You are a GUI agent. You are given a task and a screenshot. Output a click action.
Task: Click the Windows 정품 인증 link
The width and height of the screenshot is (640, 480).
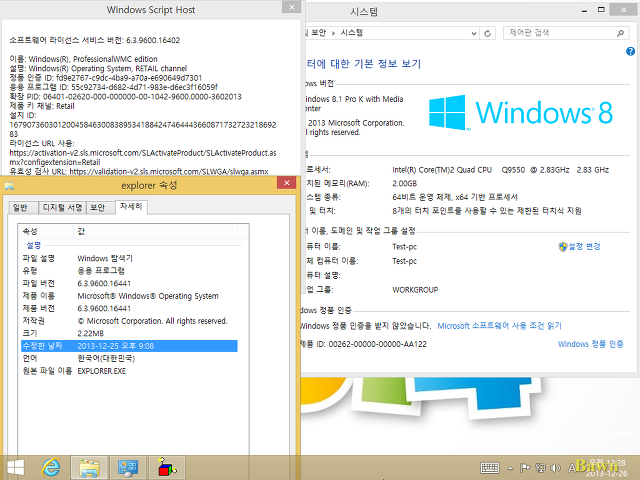[x=591, y=344]
